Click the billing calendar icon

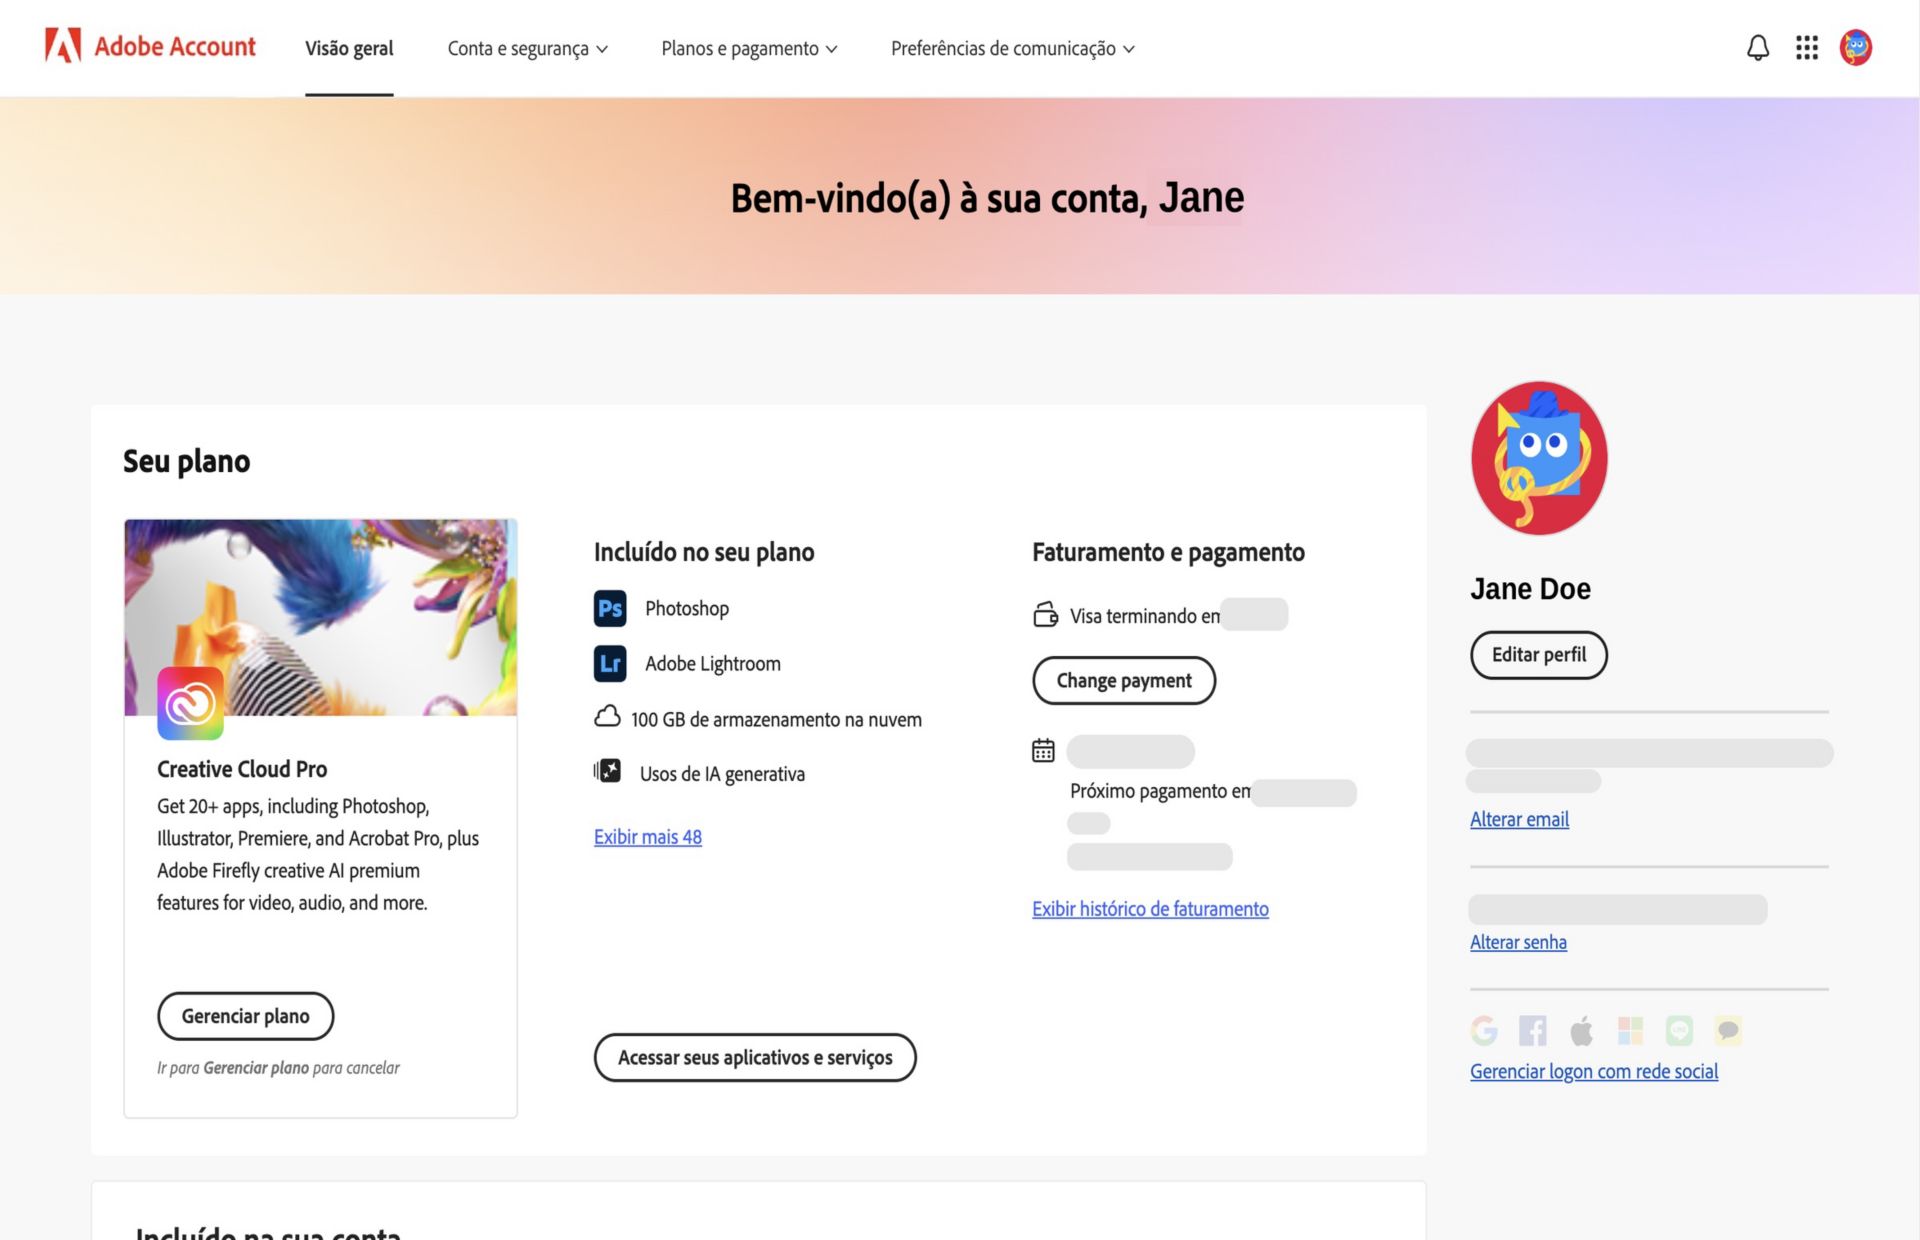click(x=1043, y=750)
